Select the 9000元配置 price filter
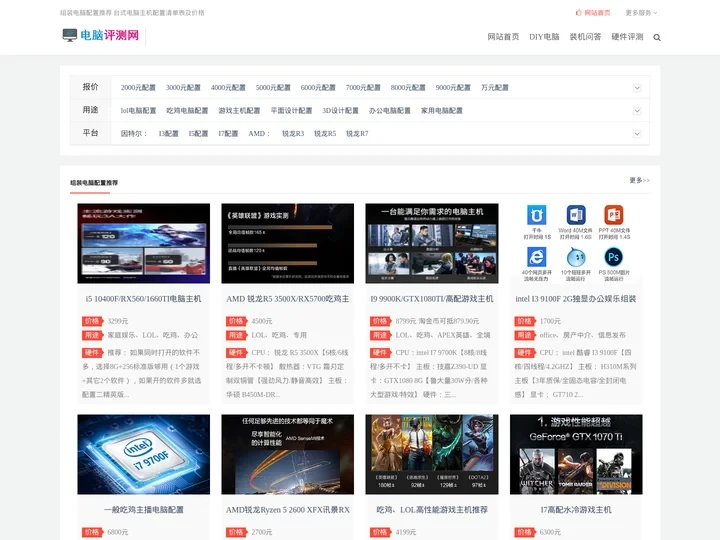 click(453, 88)
